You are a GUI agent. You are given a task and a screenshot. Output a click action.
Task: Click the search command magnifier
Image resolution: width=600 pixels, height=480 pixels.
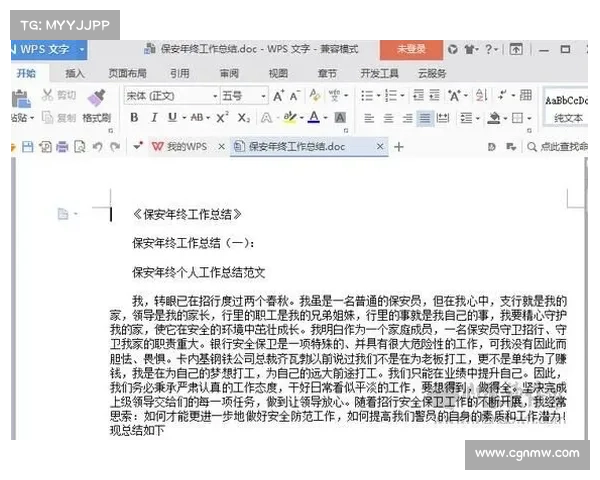click(x=532, y=147)
